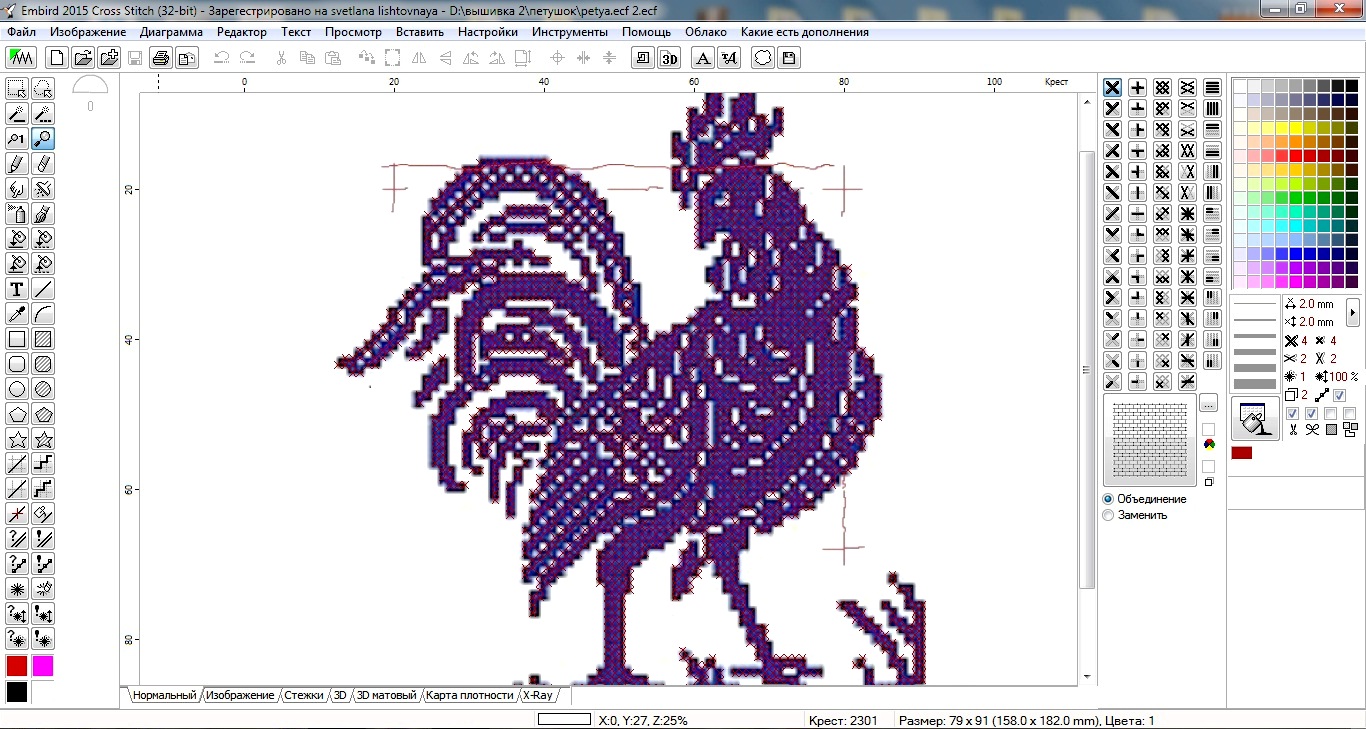Click the 3D view toolbar button
1366x729 pixels.
pyautogui.click(x=669, y=58)
